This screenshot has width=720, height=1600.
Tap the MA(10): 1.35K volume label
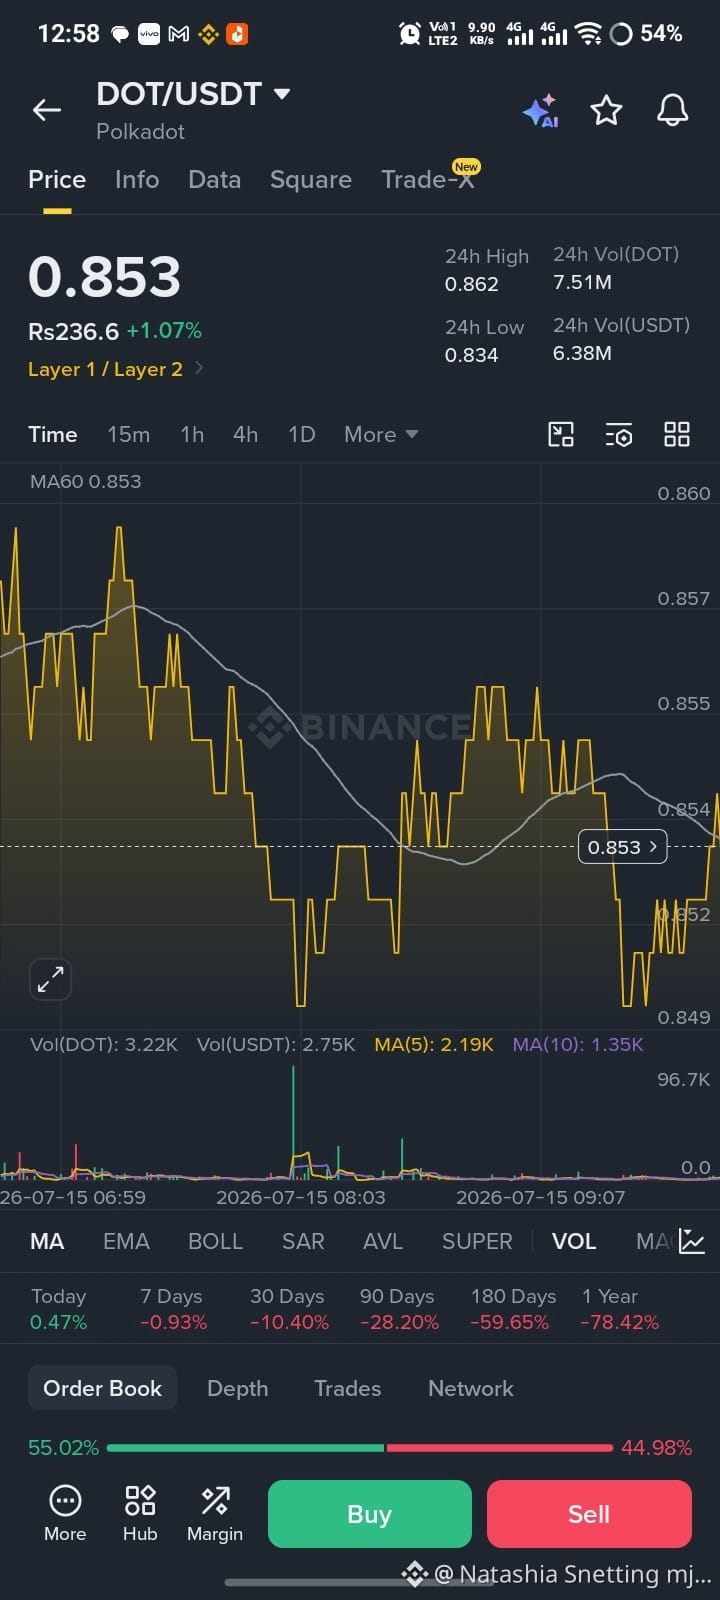point(578,1044)
